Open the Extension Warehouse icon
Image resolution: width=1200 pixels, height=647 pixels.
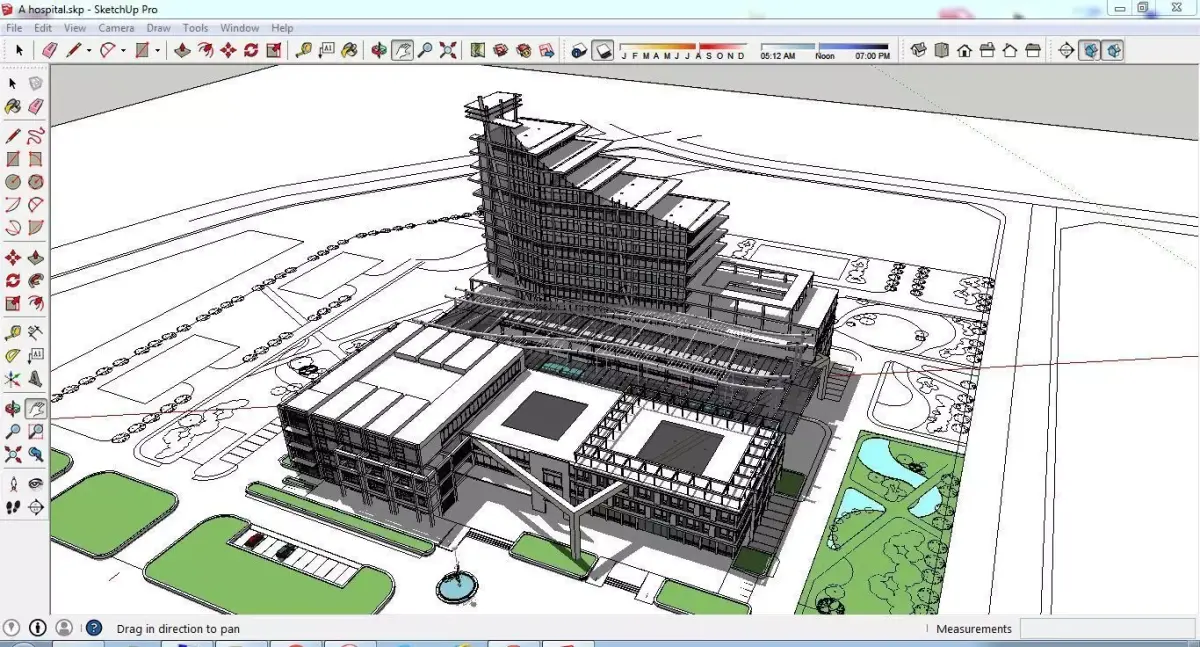(x=524, y=50)
